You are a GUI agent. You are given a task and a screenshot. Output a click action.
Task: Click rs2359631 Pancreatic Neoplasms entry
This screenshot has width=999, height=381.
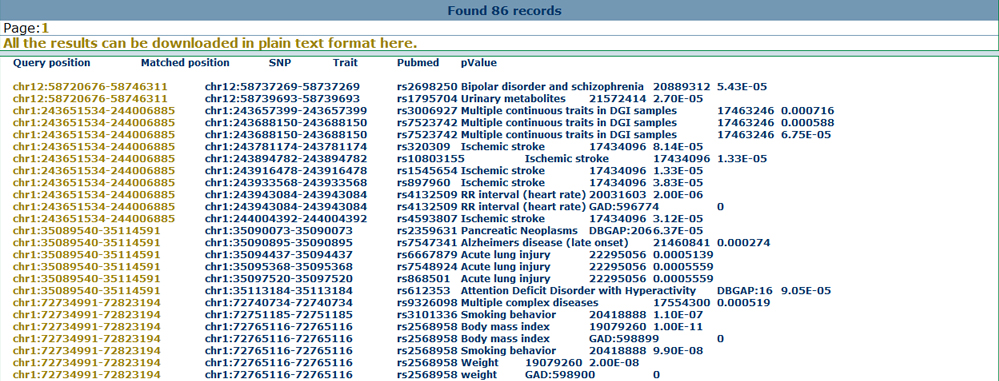pos(487,231)
